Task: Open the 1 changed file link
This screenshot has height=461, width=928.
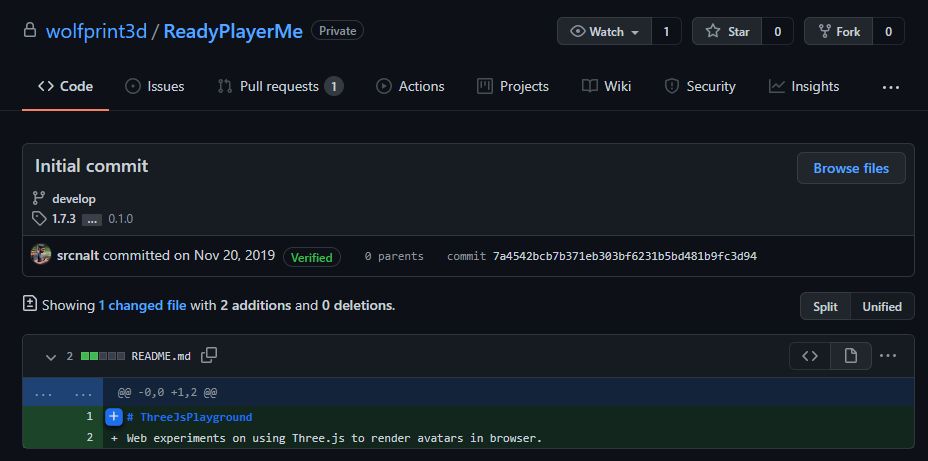Action: [x=142, y=305]
